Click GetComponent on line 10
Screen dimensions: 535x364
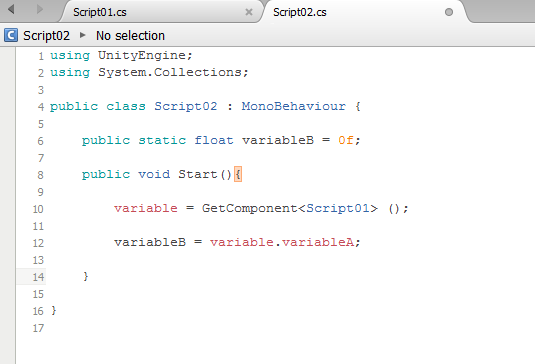[249, 208]
